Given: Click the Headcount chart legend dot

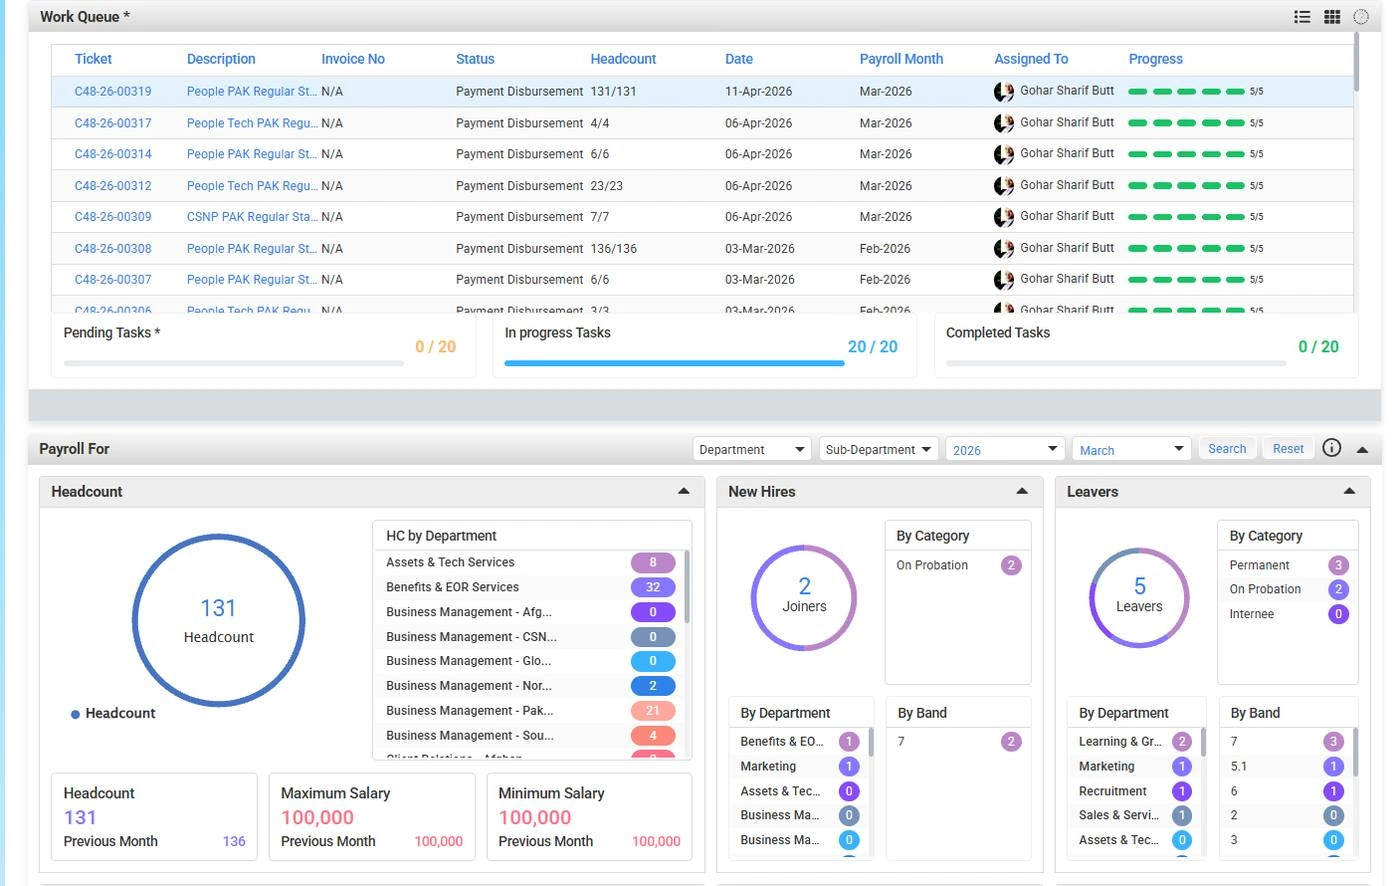Looking at the screenshot, I should click(x=75, y=714).
